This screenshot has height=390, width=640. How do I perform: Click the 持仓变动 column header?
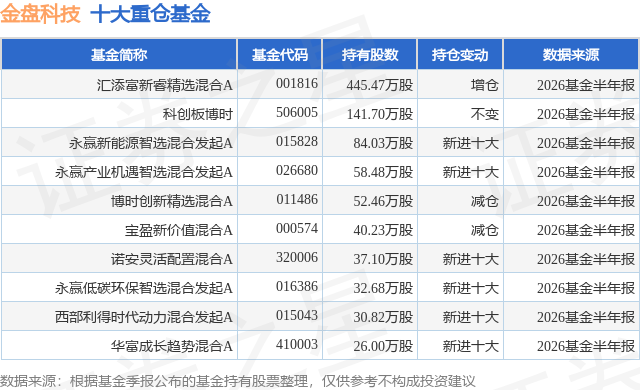point(460,55)
